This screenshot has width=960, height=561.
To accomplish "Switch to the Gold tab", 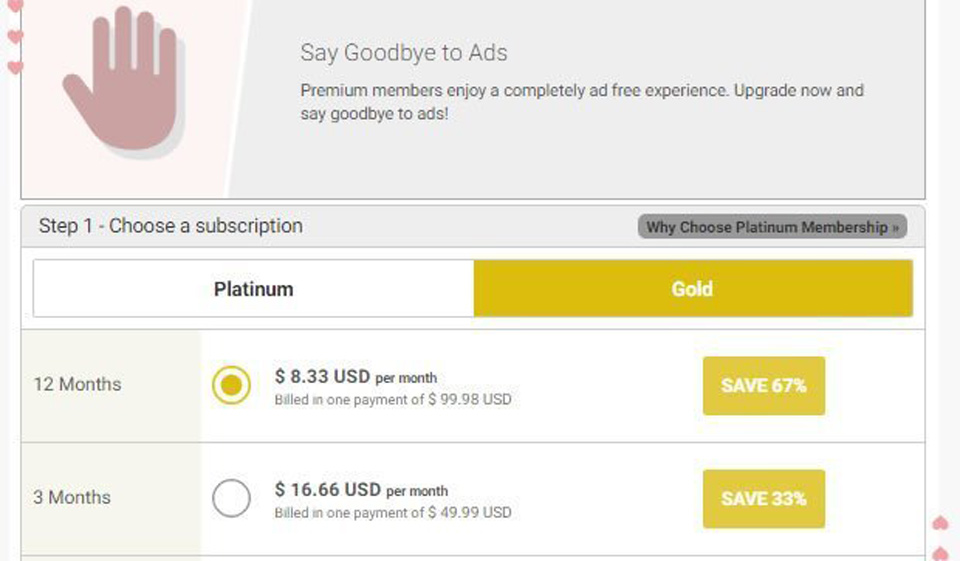I will tap(692, 289).
